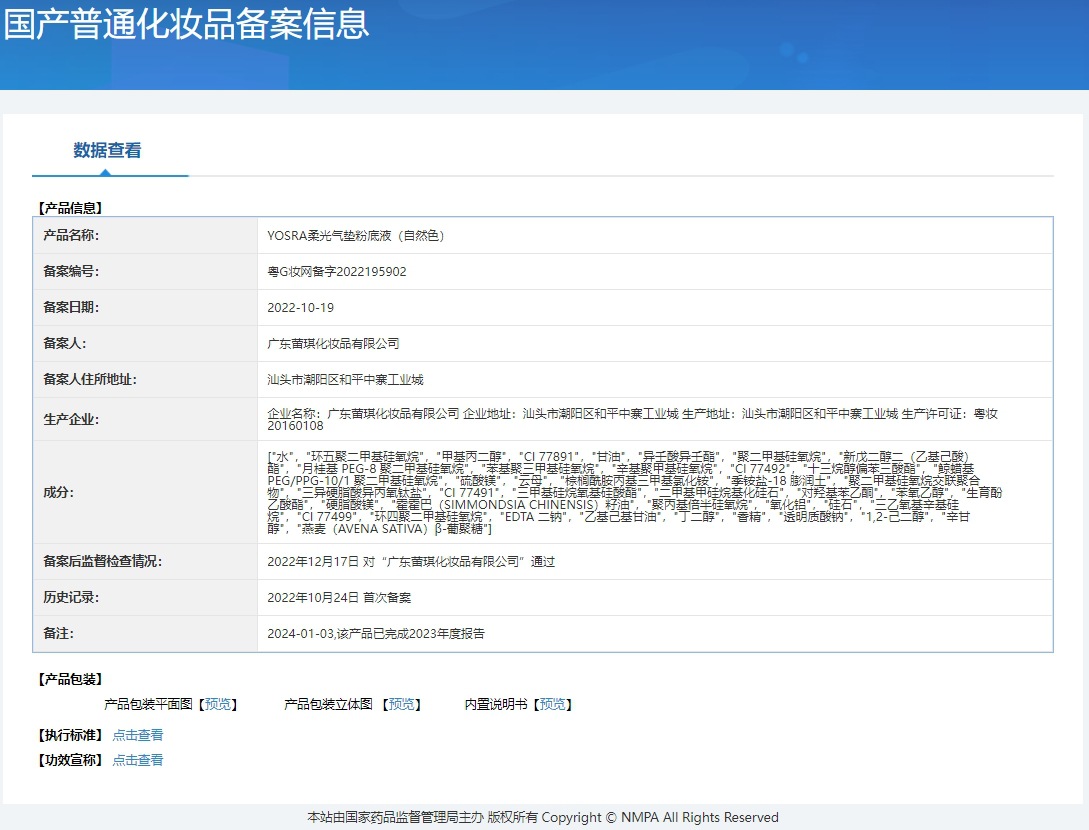
Task: Click the 备案人住所地址 value cell
Action: [345, 380]
